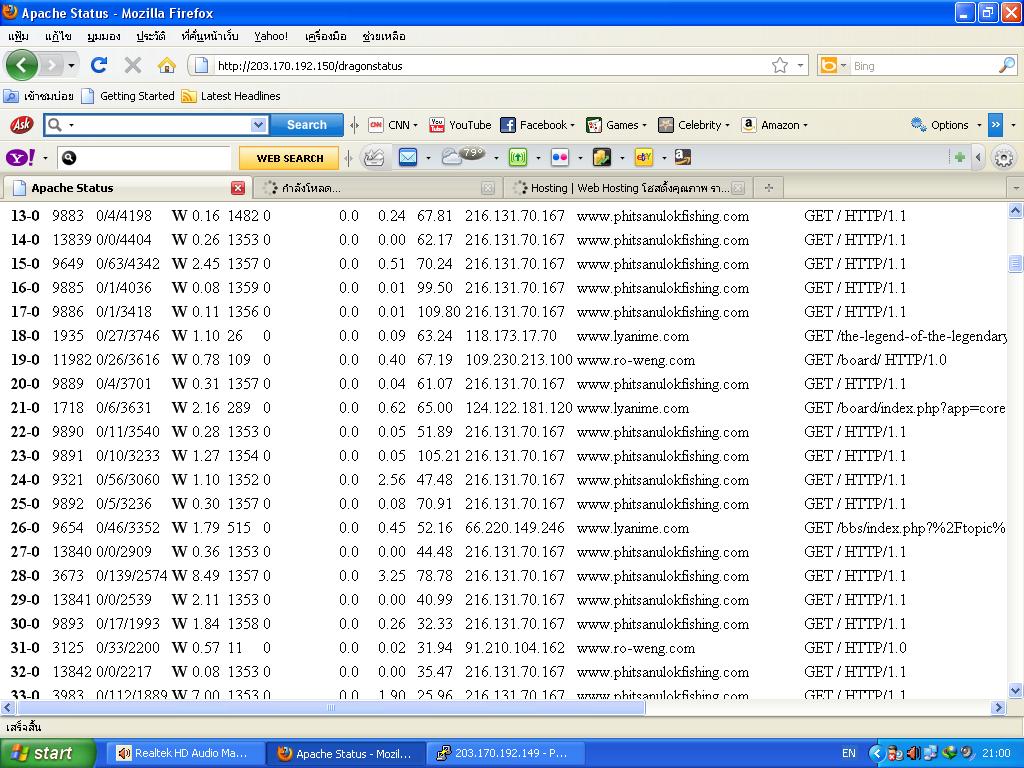Click the Yahoo finance notepad icon
This screenshot has width=1024, height=768.
[x=601, y=157]
